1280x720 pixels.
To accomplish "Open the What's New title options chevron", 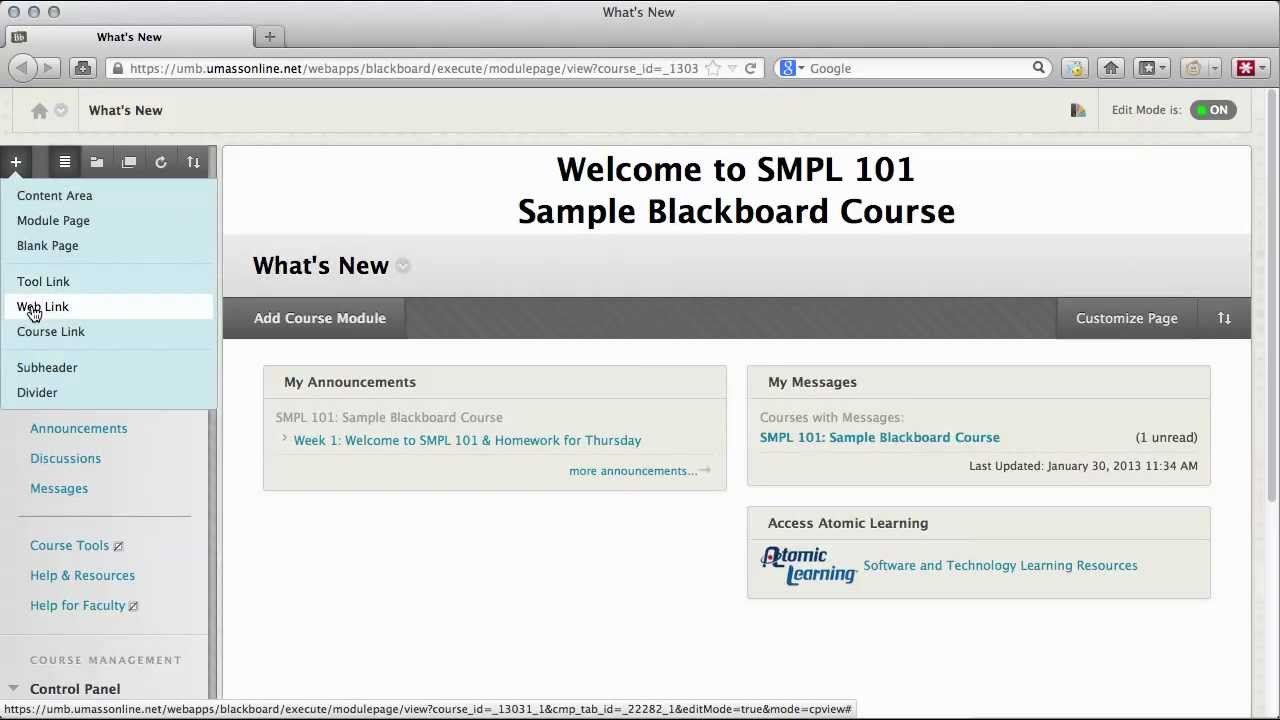I will point(402,266).
